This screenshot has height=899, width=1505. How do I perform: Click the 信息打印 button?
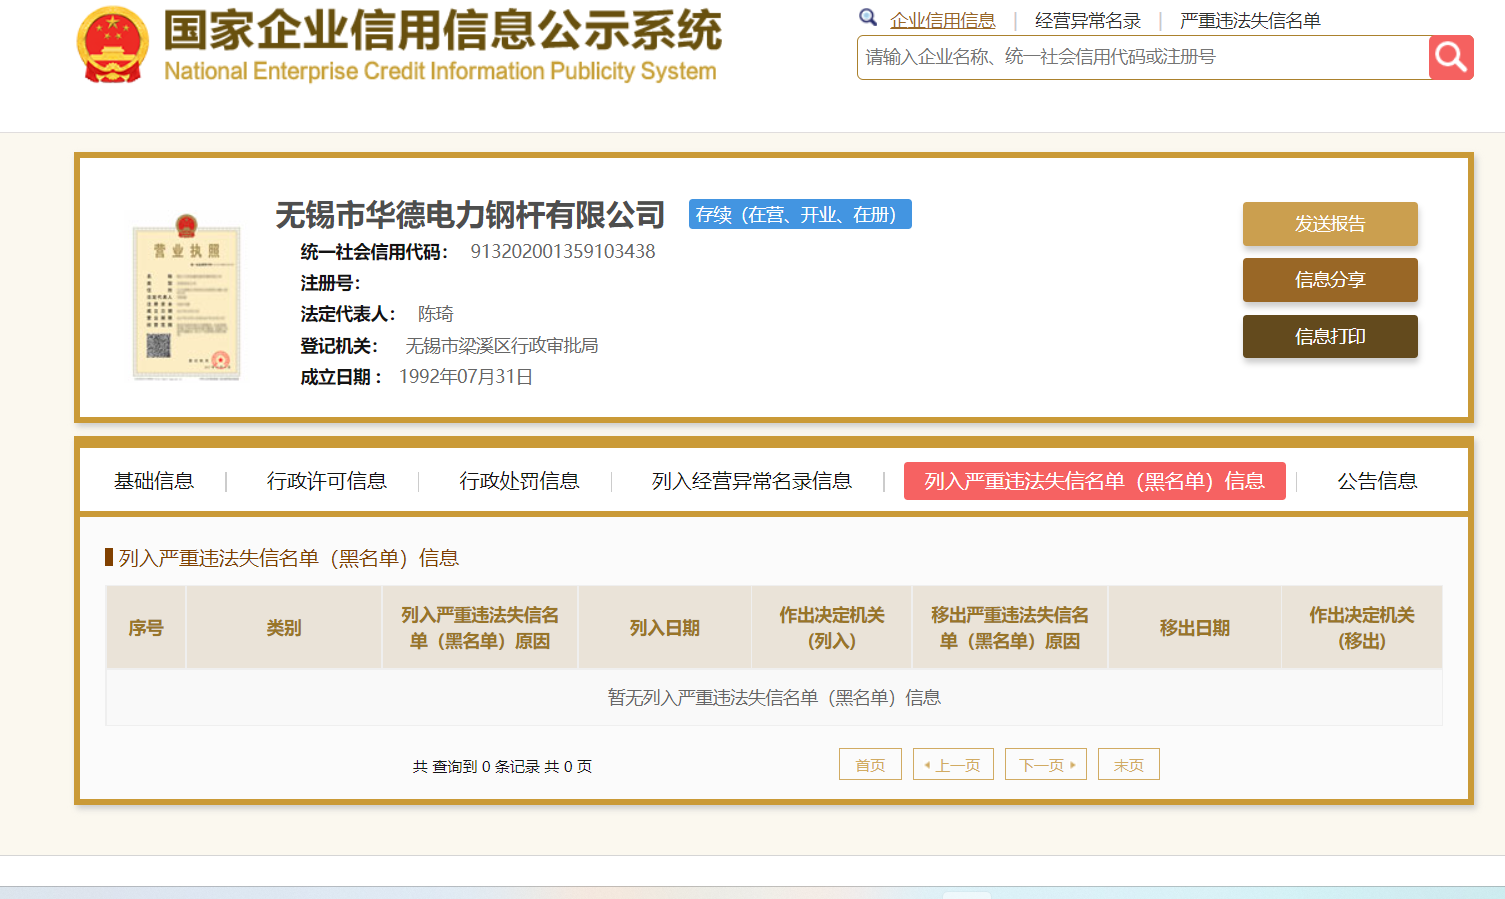1330,336
